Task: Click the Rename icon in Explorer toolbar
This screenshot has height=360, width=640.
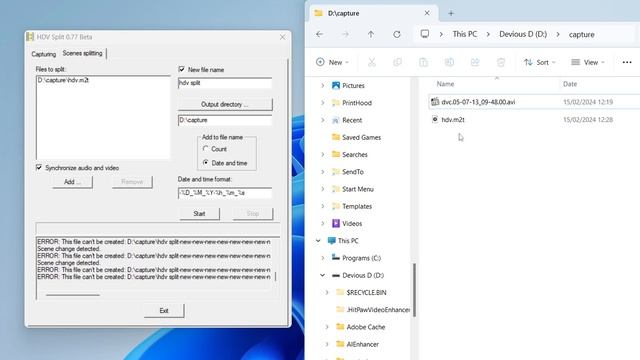Action: click(x=449, y=62)
